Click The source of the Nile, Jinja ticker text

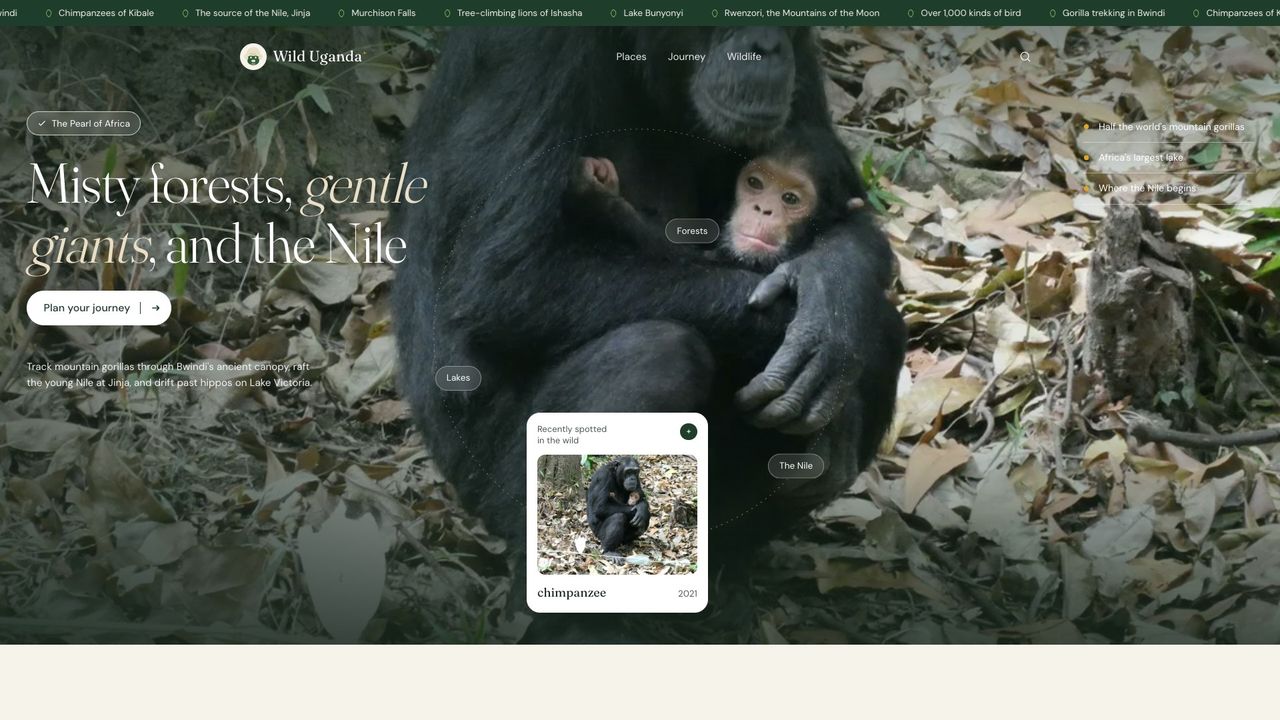[x=252, y=13]
